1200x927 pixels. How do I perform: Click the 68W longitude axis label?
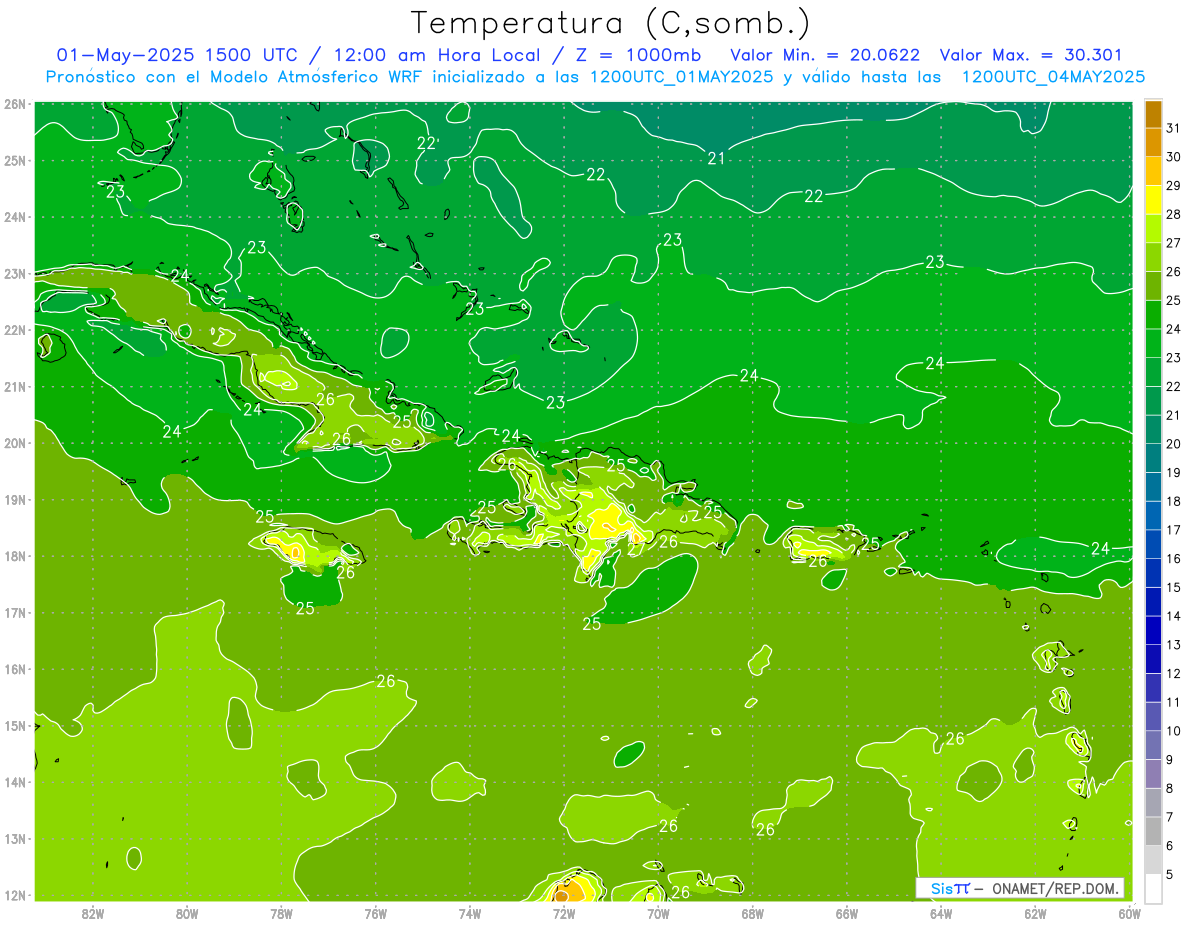click(x=753, y=913)
